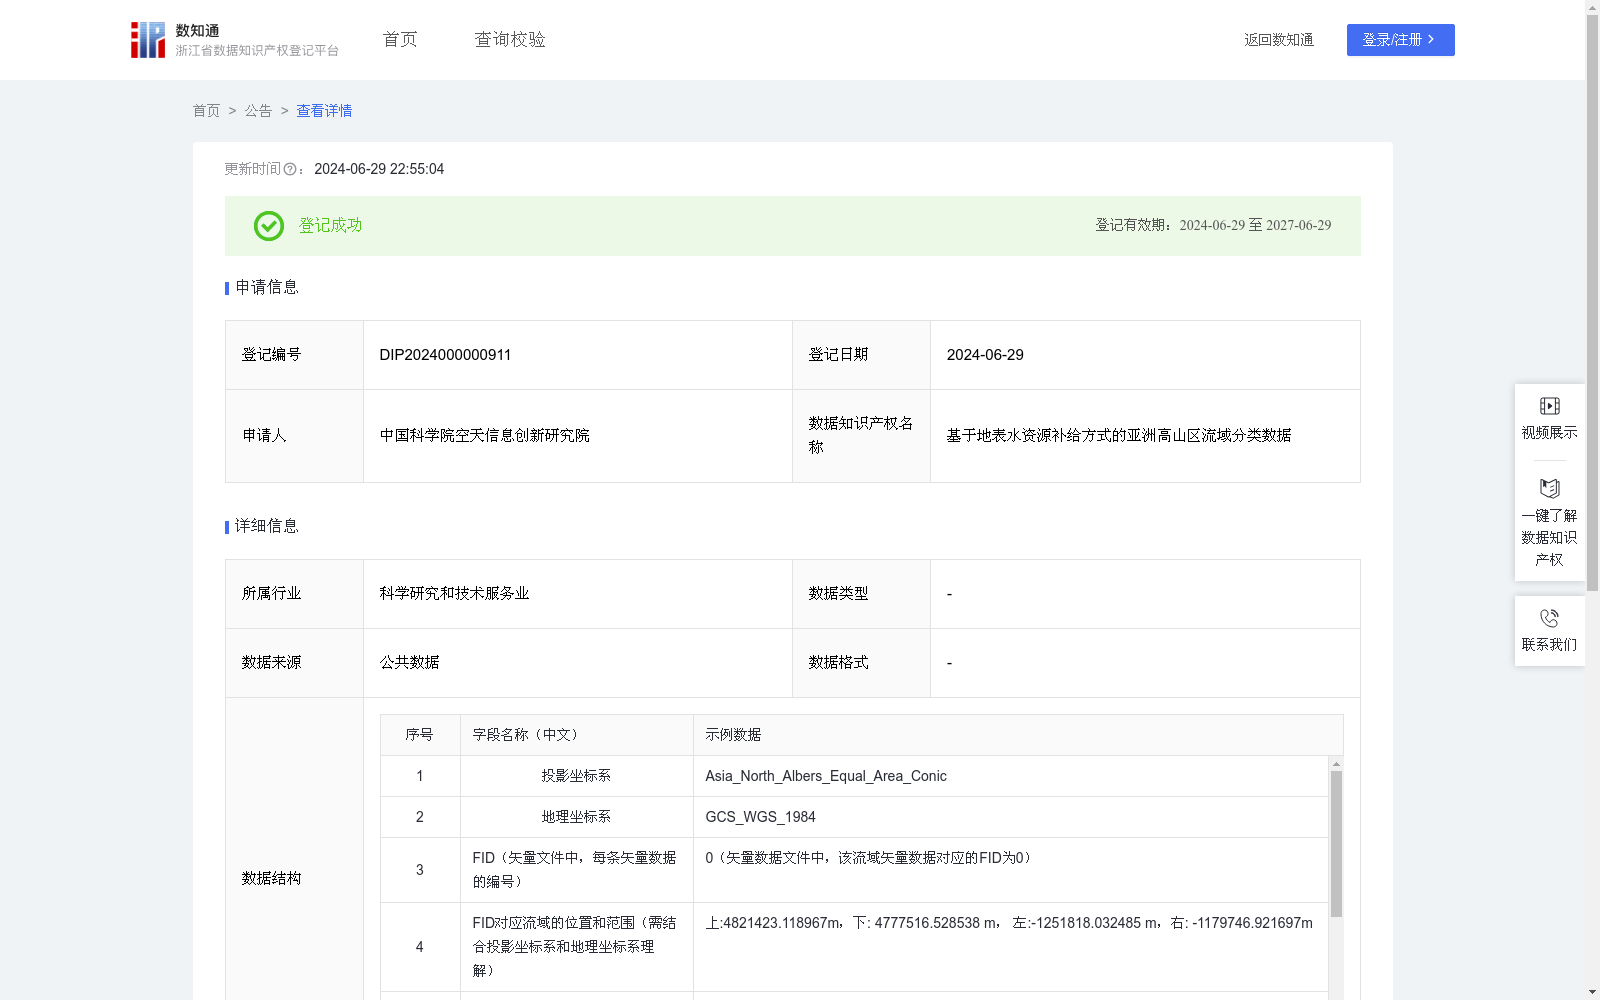This screenshot has width=1600, height=1000.
Task: Click the inner table scroll-up arrow
Action: click(1336, 764)
